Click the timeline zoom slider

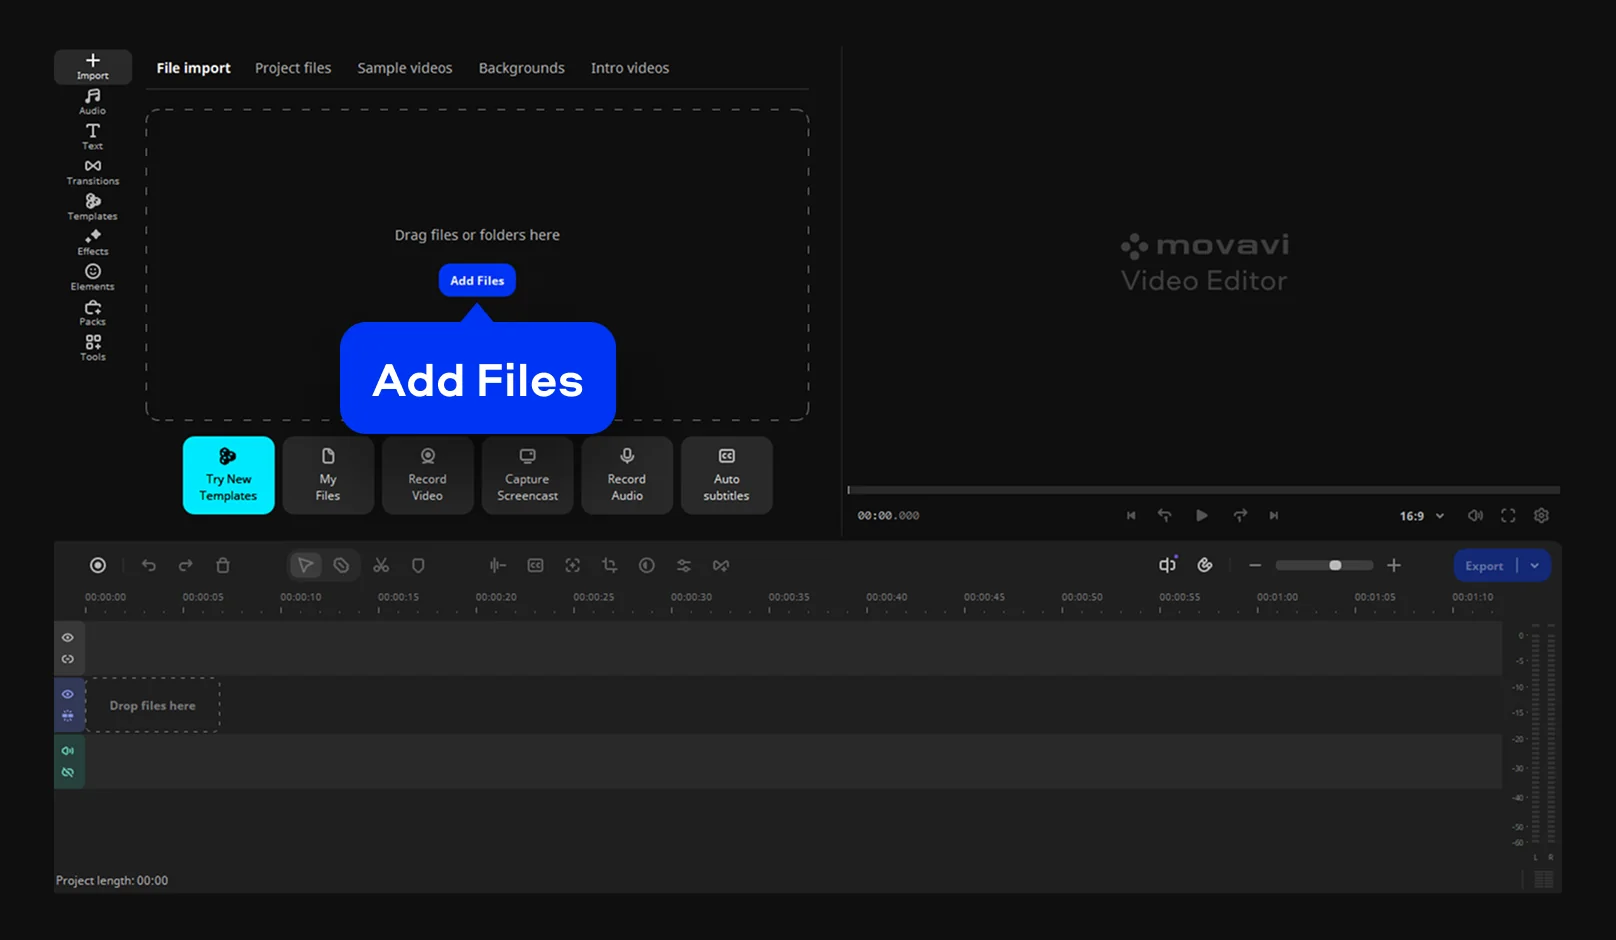click(1324, 566)
